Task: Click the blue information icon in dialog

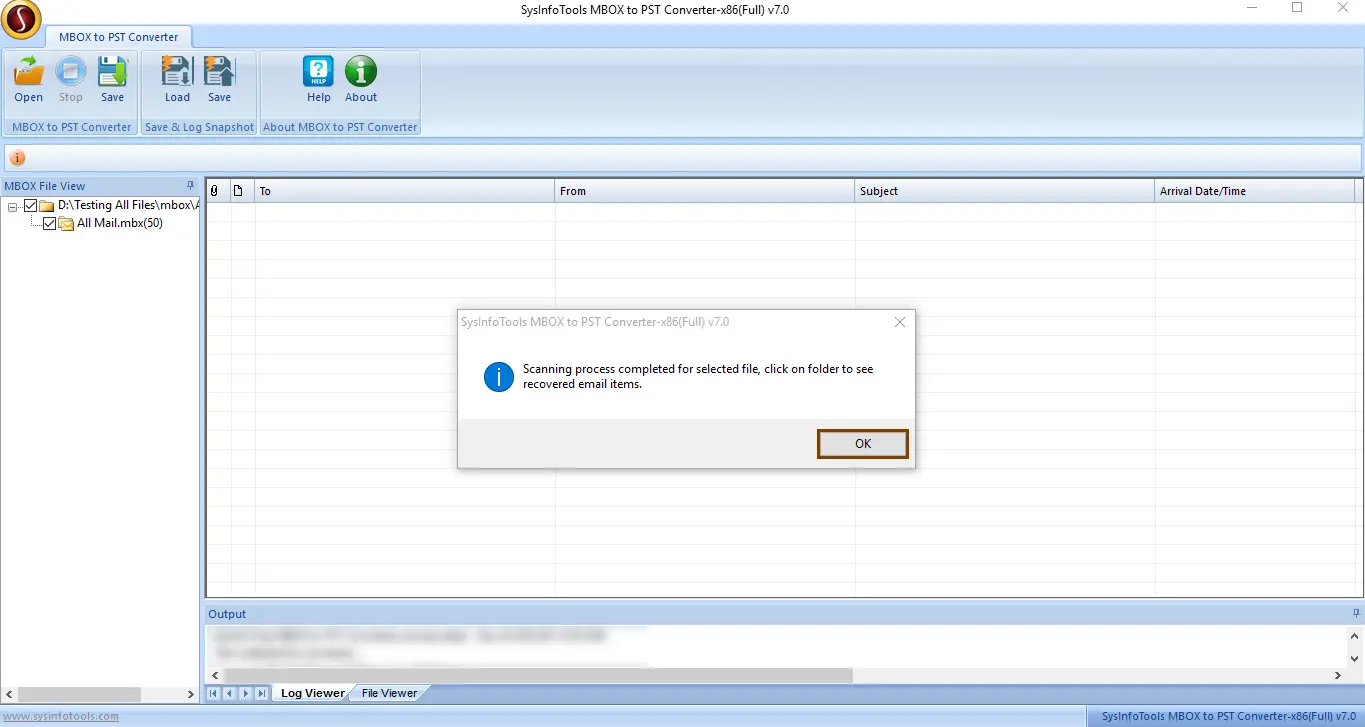Action: [498, 377]
